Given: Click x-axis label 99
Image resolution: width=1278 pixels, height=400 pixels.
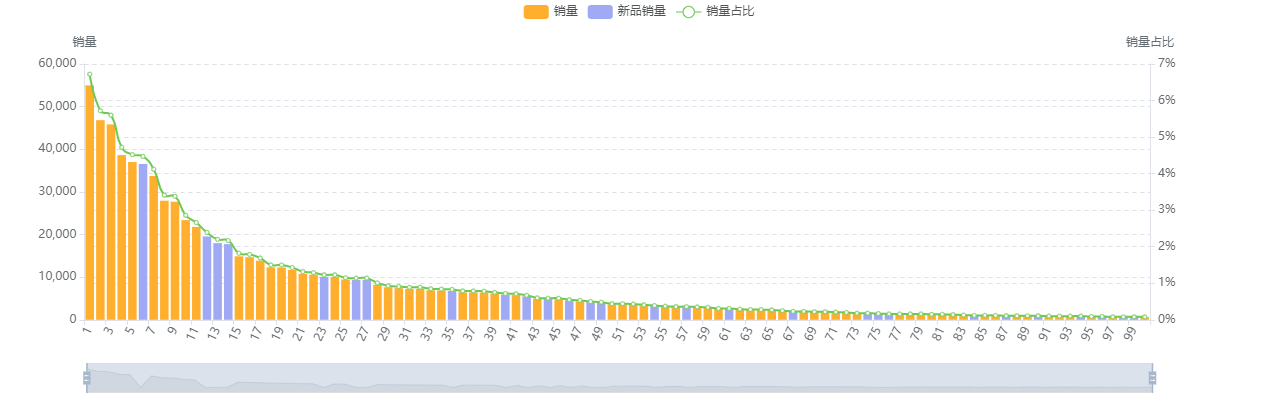Looking at the screenshot, I should click(x=1130, y=334).
